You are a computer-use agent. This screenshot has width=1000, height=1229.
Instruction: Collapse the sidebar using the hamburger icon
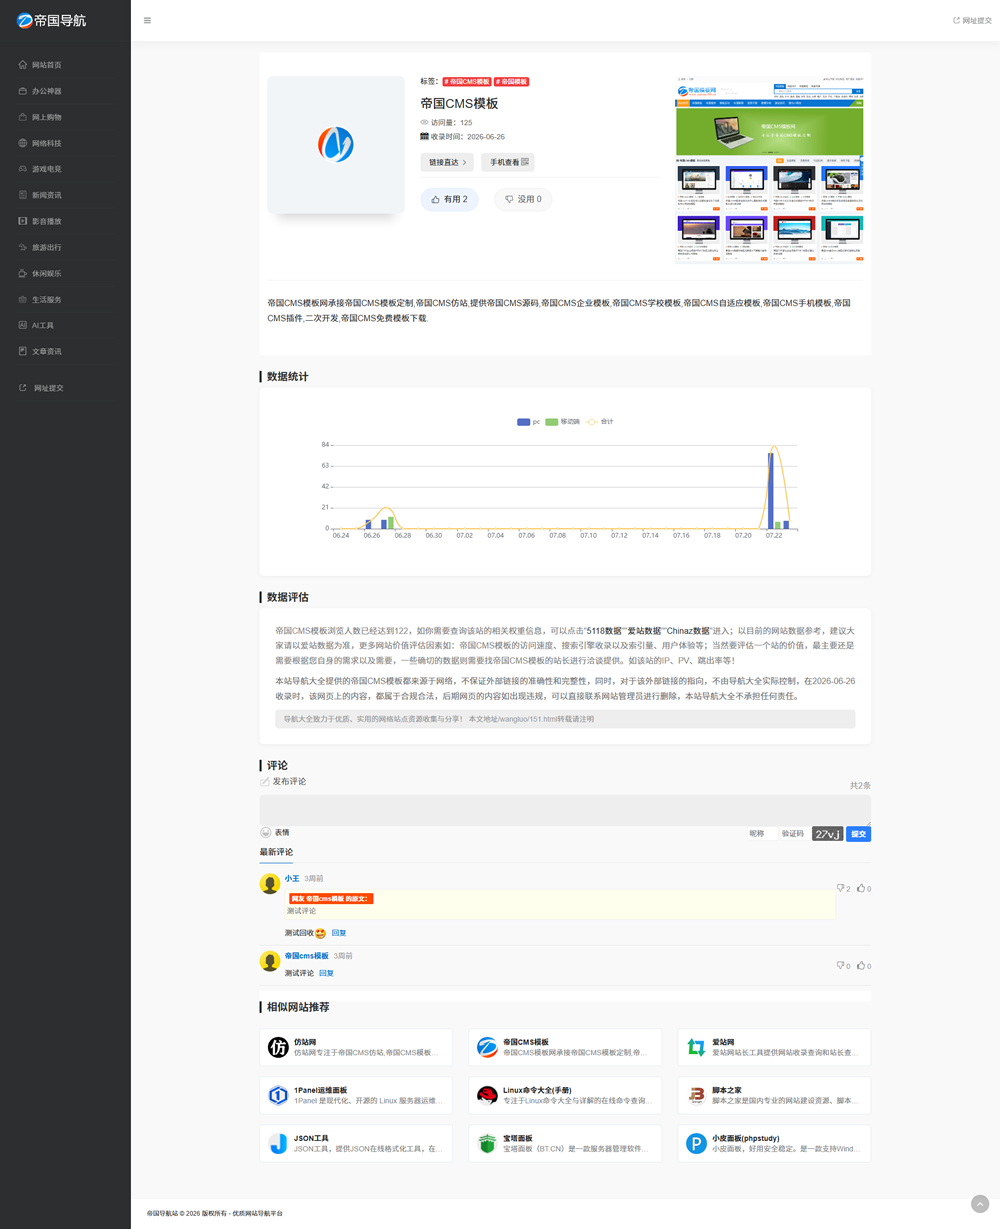(x=147, y=20)
